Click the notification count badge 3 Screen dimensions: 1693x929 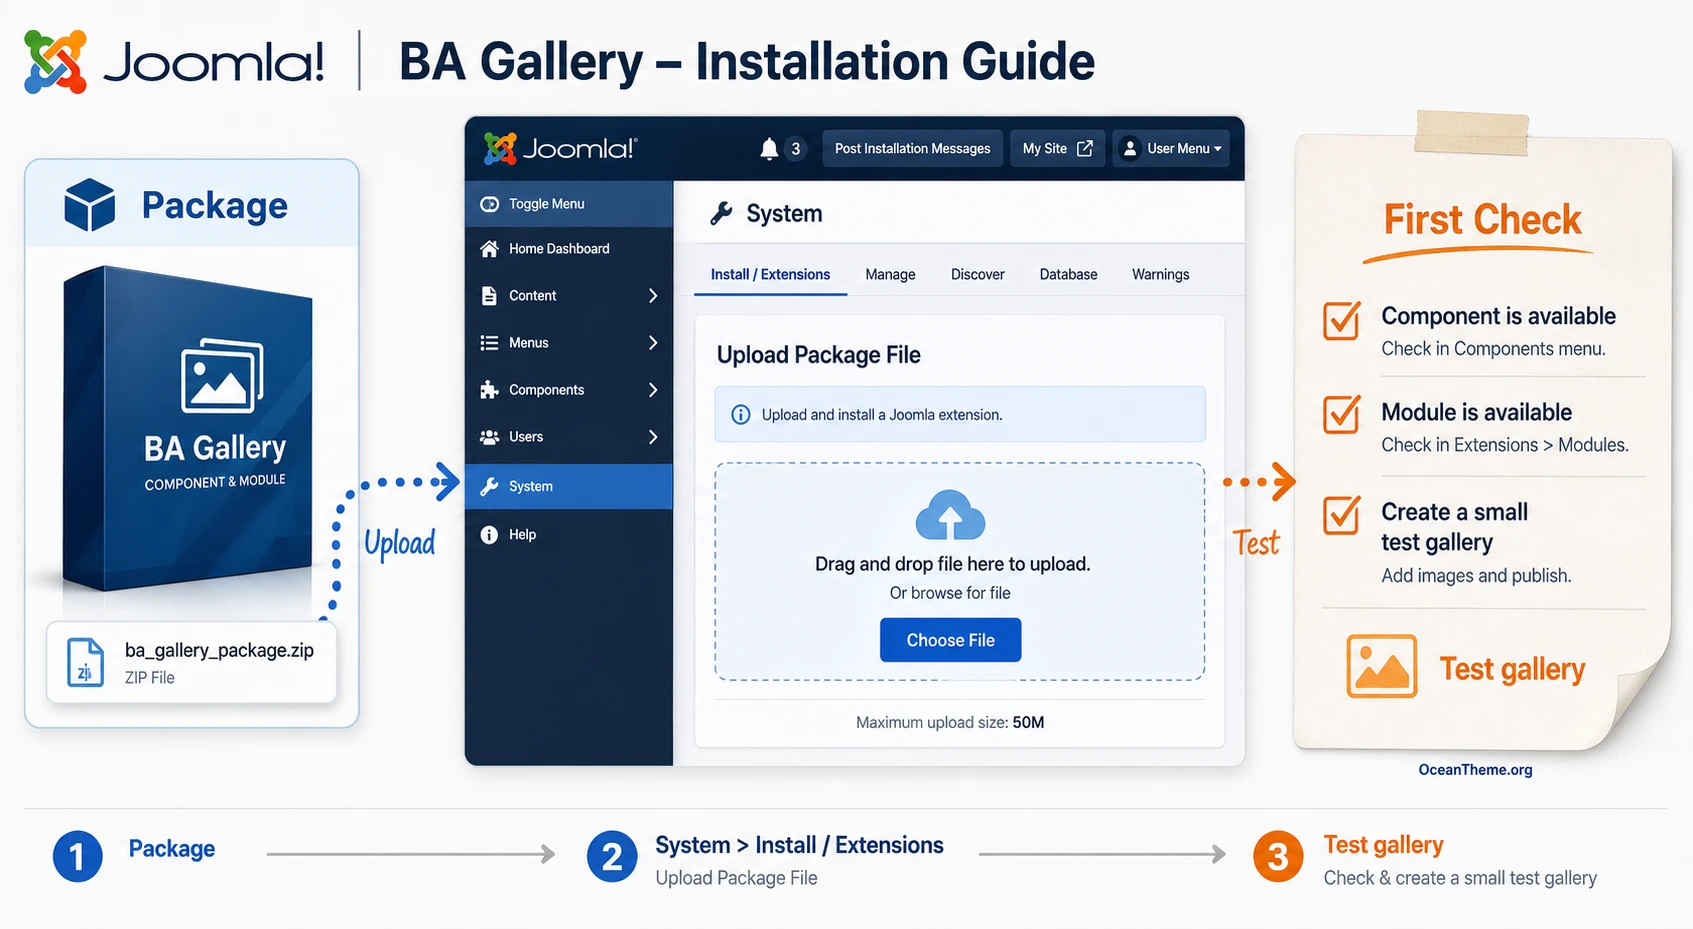tap(795, 149)
